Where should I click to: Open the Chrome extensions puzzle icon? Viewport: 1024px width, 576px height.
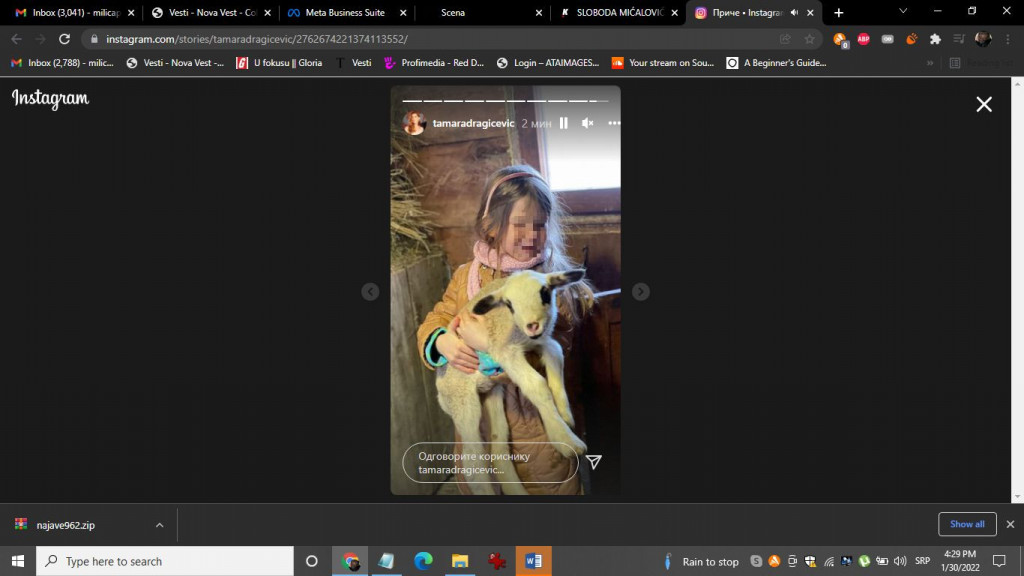click(x=935, y=39)
